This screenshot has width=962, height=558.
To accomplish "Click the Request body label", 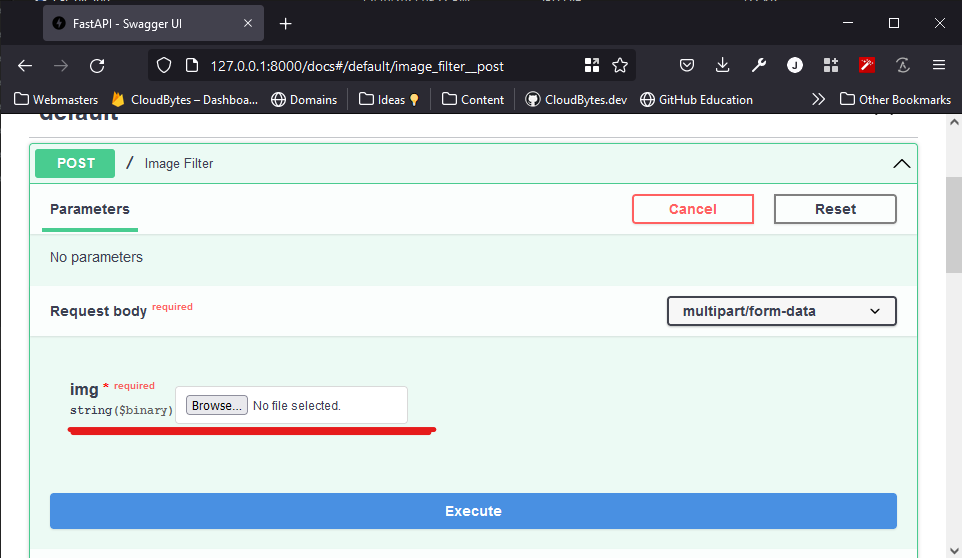I will pyautogui.click(x=98, y=311).
